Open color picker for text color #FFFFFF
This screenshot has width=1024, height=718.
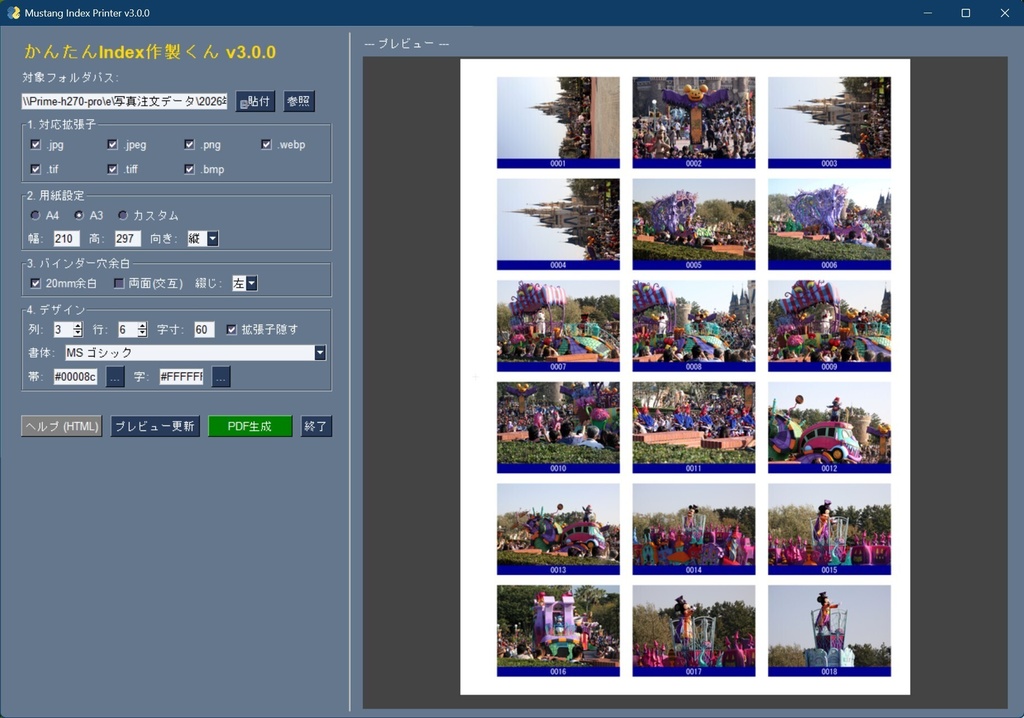pyautogui.click(x=221, y=377)
